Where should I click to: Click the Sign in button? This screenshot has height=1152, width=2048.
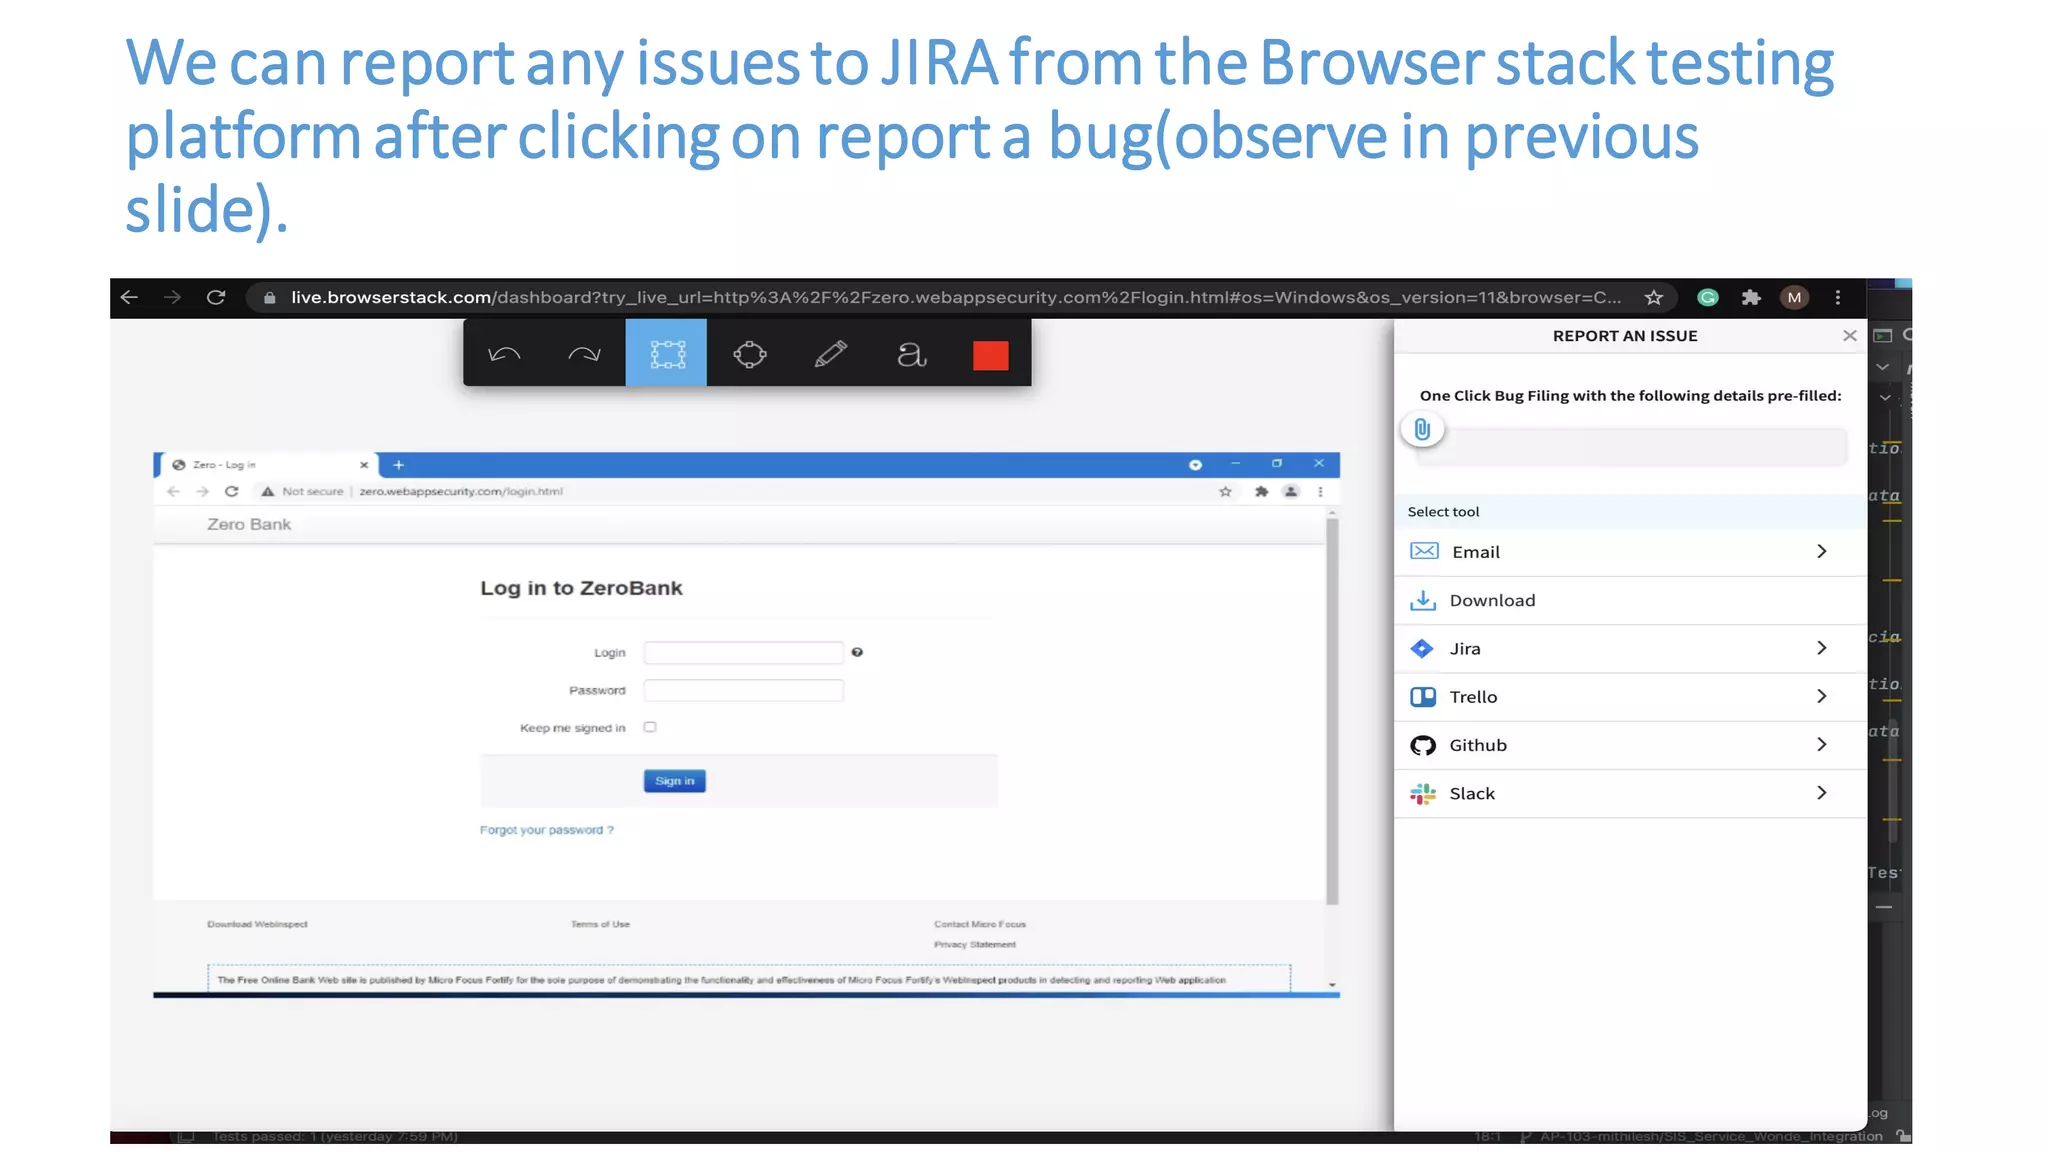(674, 781)
